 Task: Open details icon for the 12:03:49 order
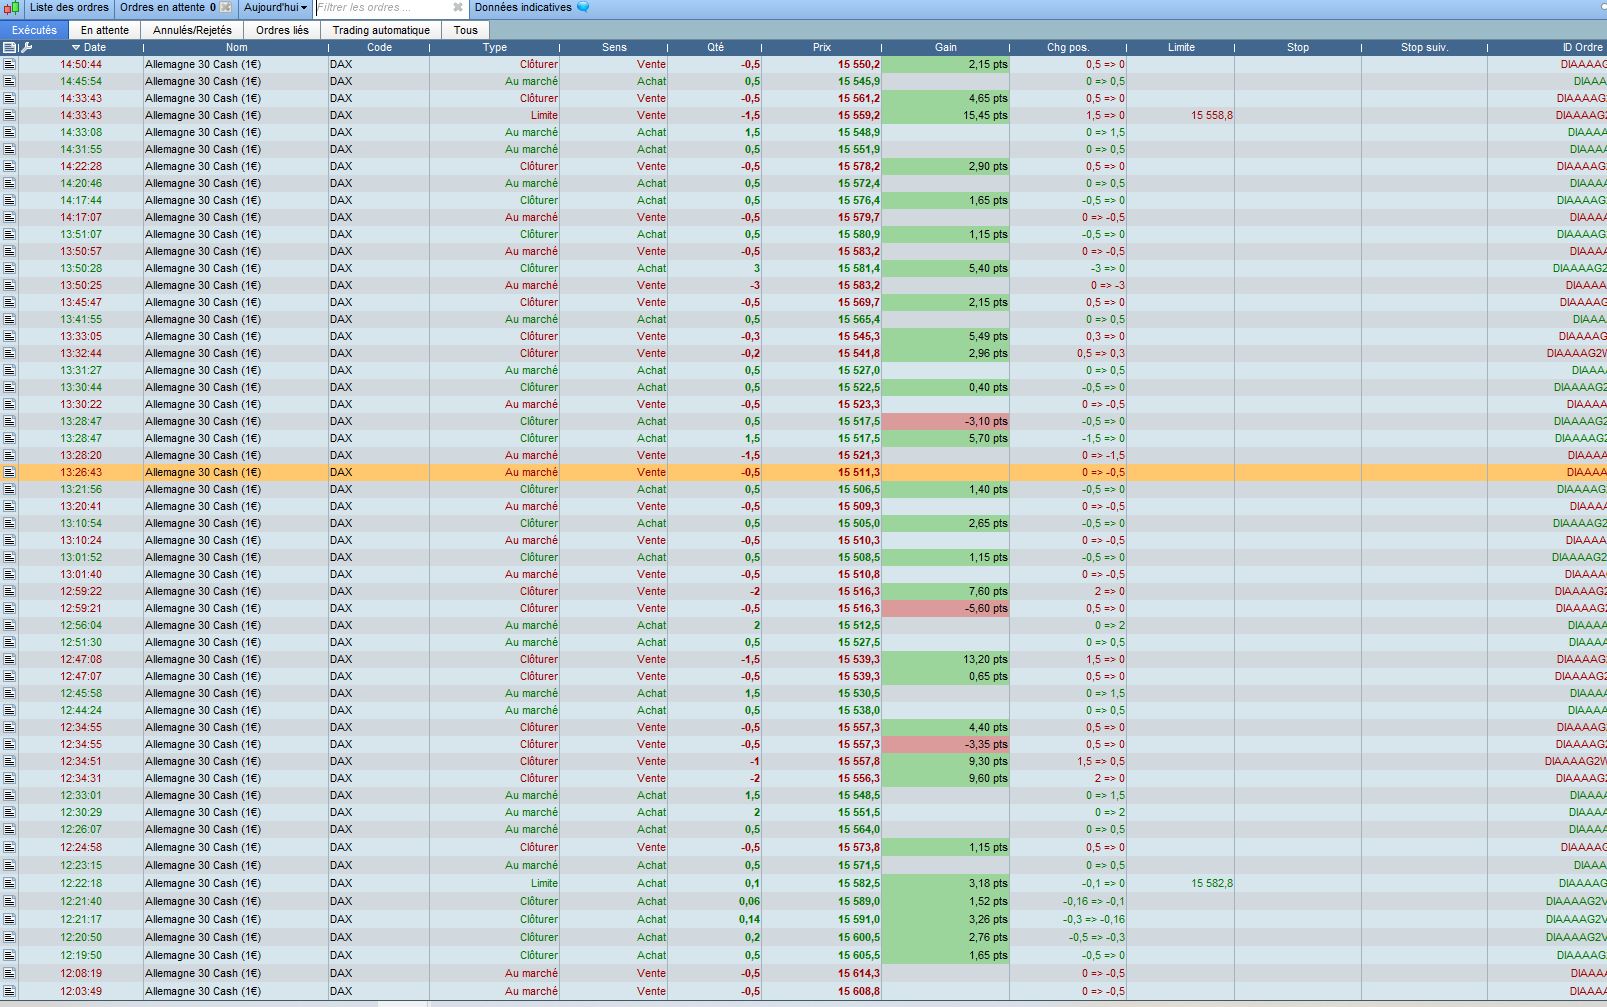[x=9, y=991]
